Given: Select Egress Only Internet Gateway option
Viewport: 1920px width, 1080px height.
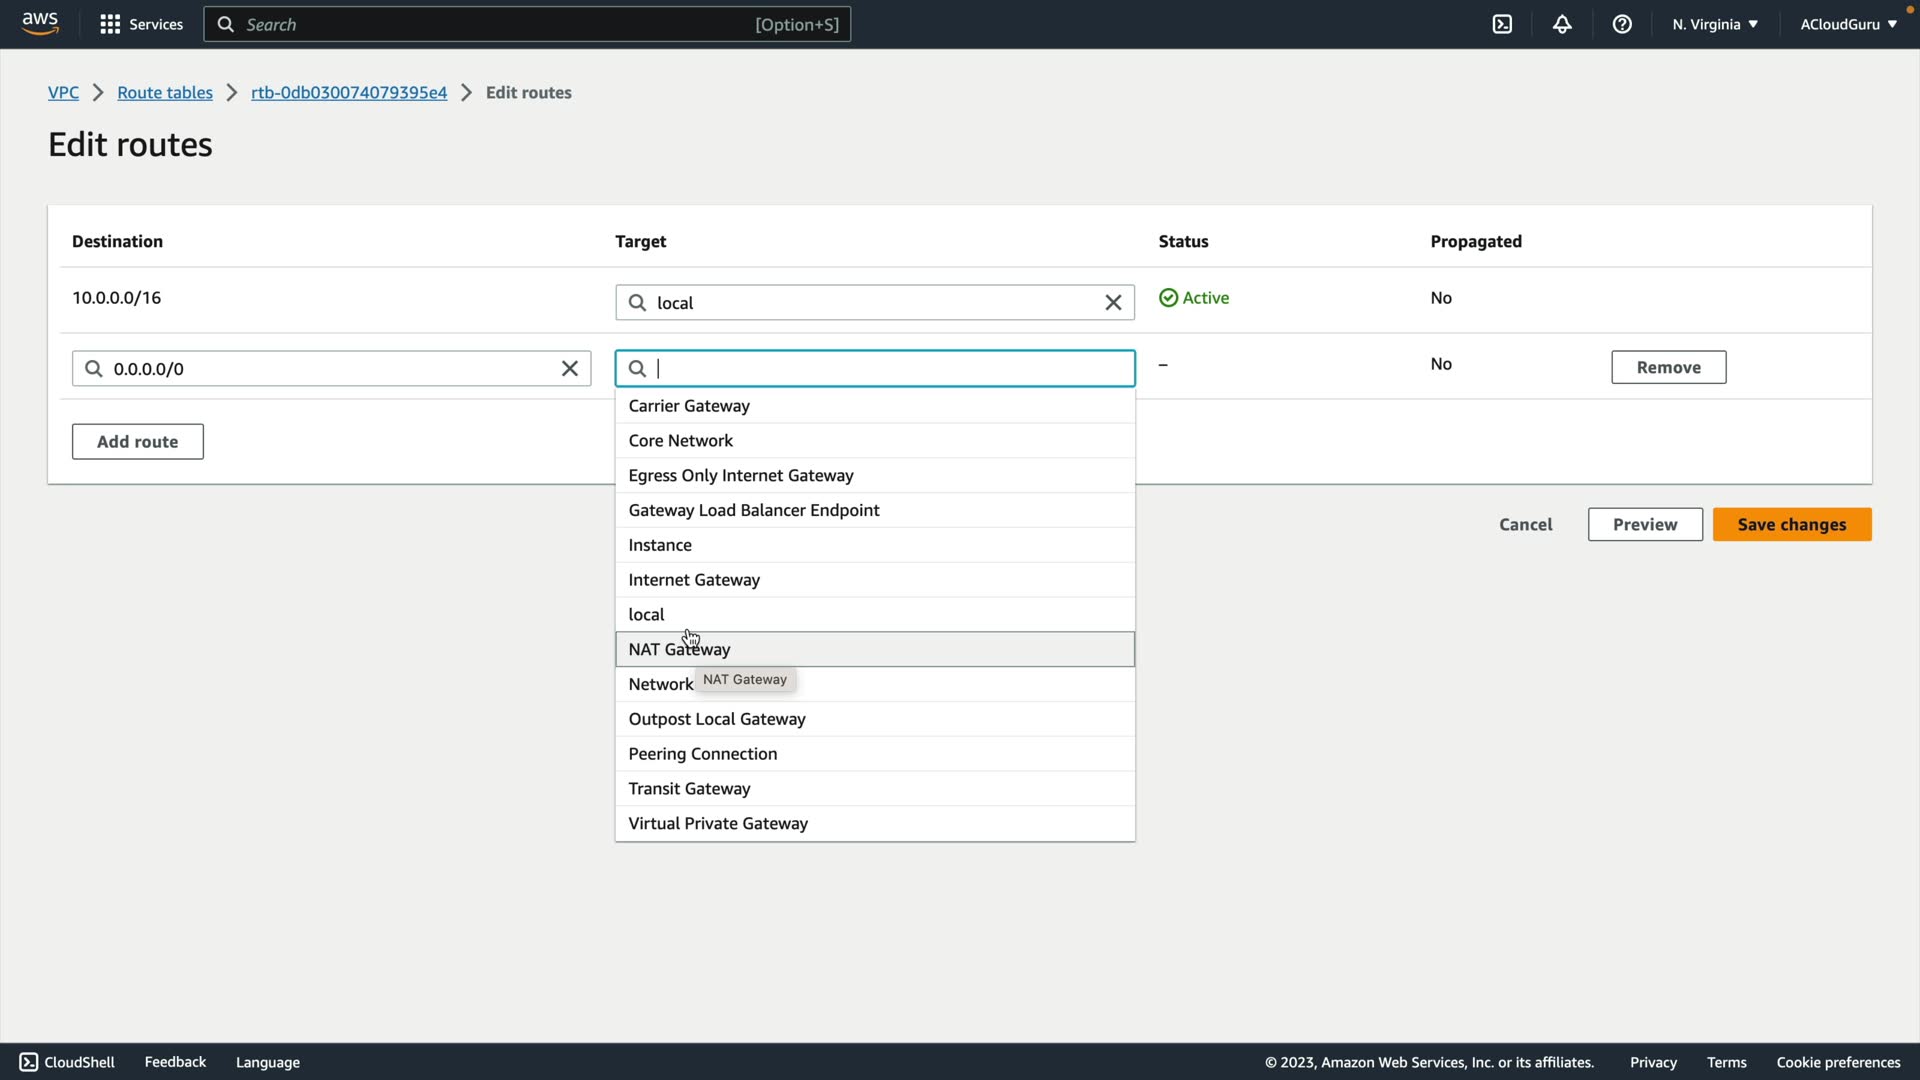Looking at the screenshot, I should point(740,476).
